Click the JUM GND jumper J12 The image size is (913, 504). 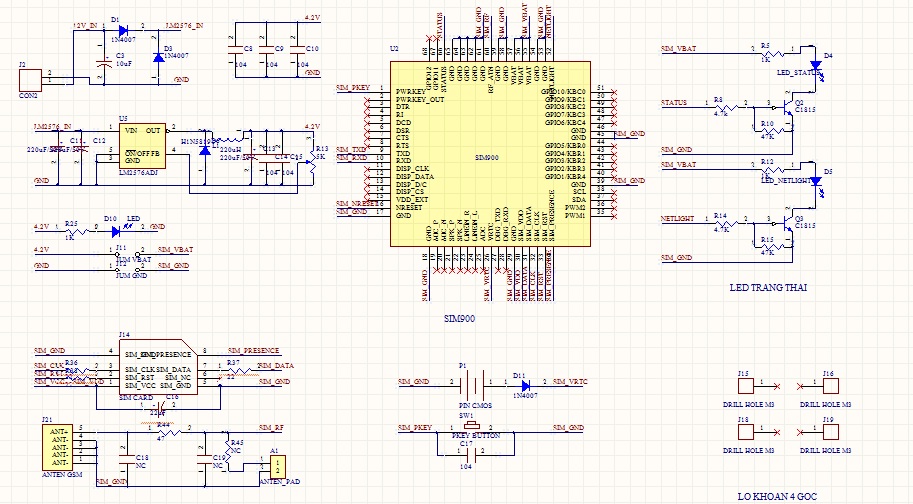point(128,270)
